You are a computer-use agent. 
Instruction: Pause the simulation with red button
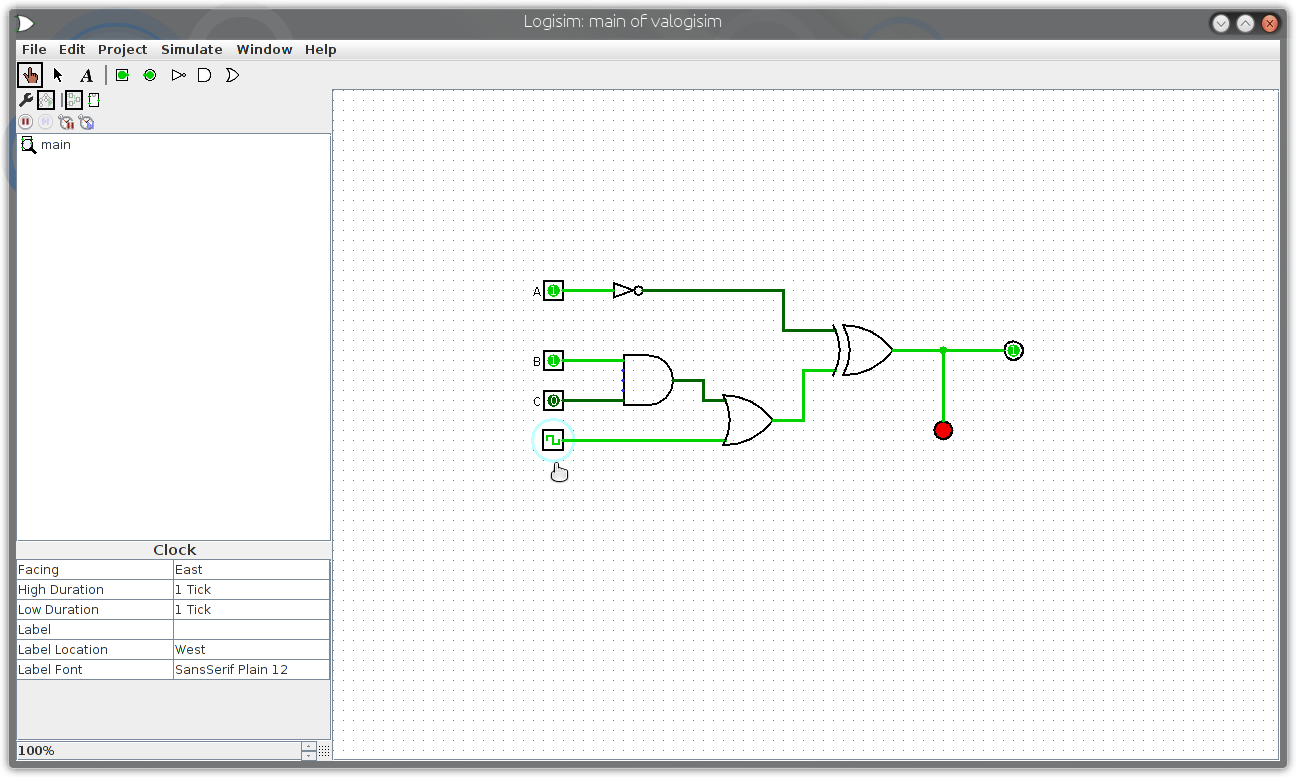point(26,122)
